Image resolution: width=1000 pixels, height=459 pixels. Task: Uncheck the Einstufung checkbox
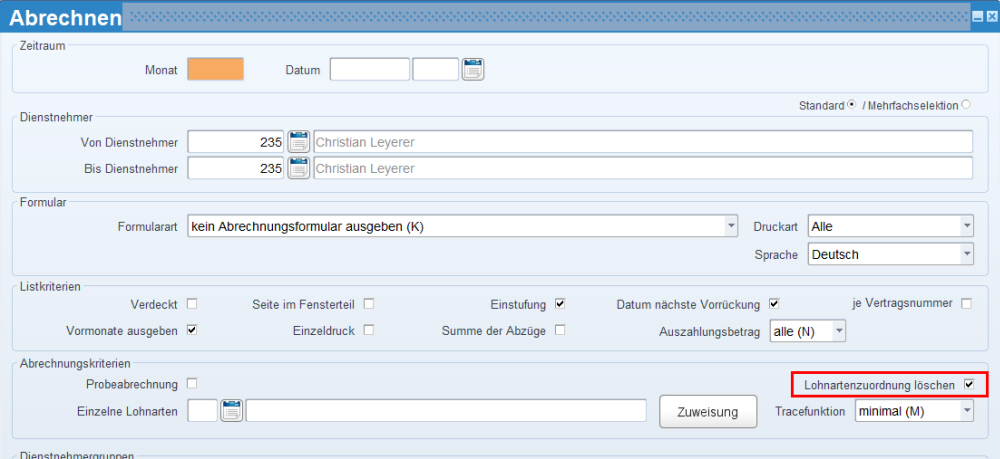[560, 304]
